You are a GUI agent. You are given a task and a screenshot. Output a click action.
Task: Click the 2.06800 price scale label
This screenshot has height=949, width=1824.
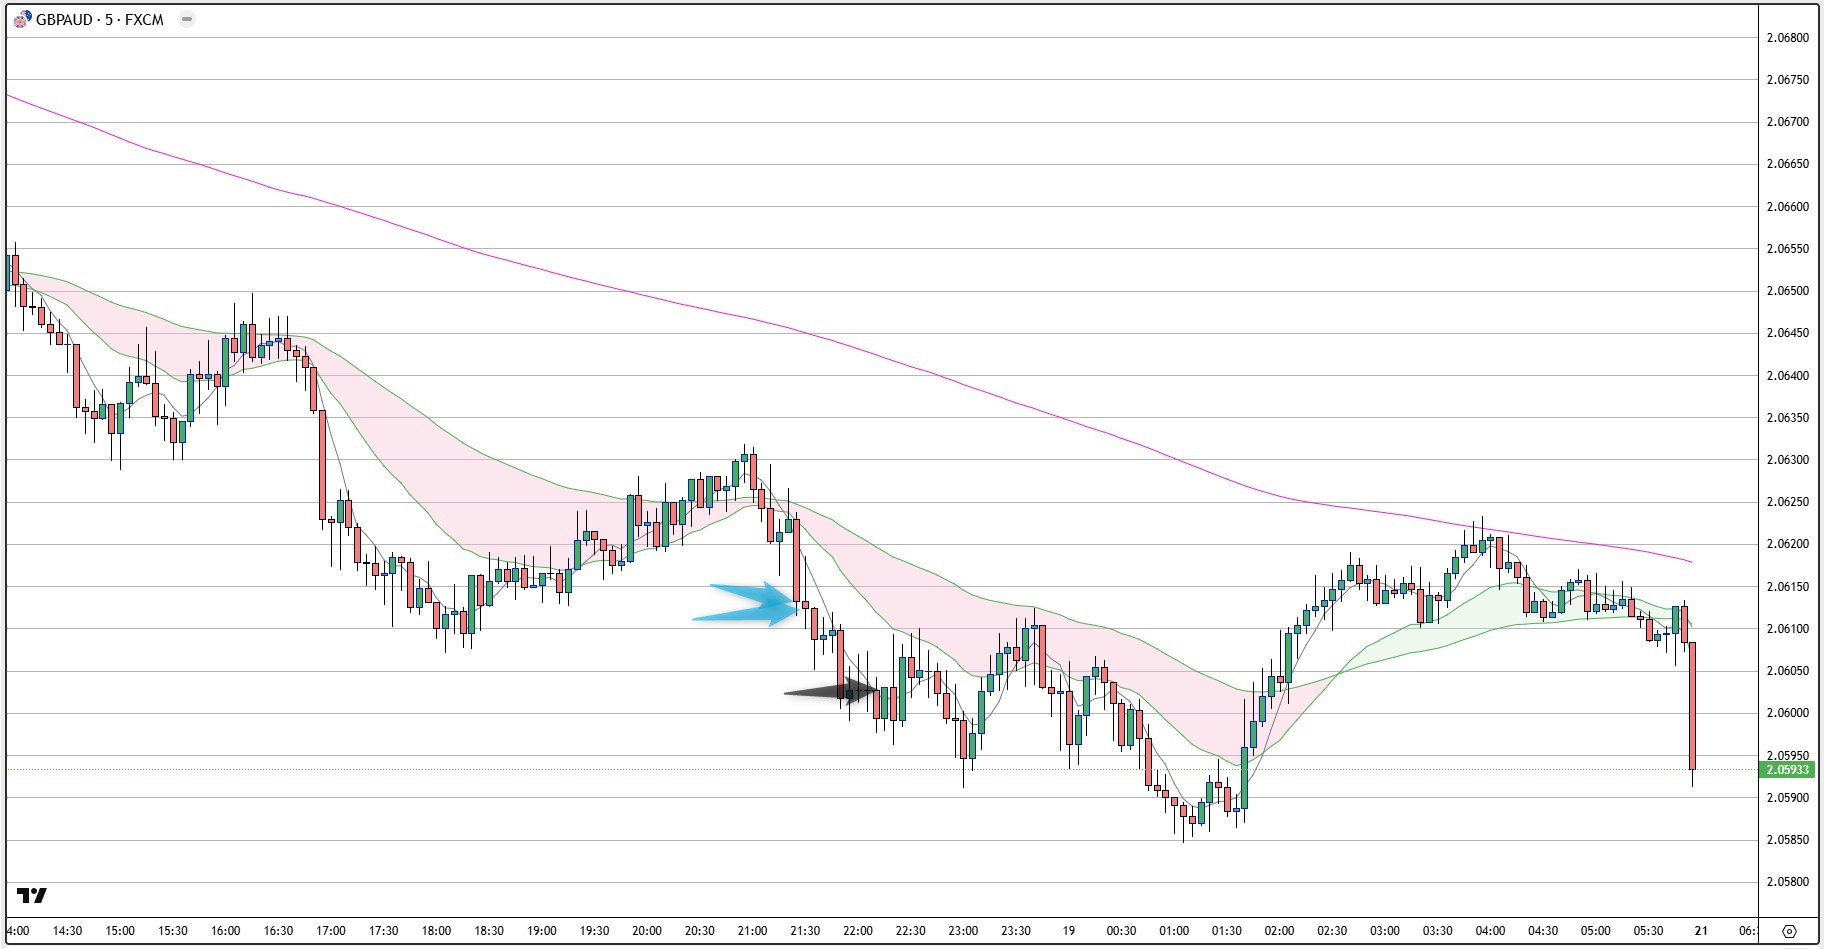[1787, 38]
